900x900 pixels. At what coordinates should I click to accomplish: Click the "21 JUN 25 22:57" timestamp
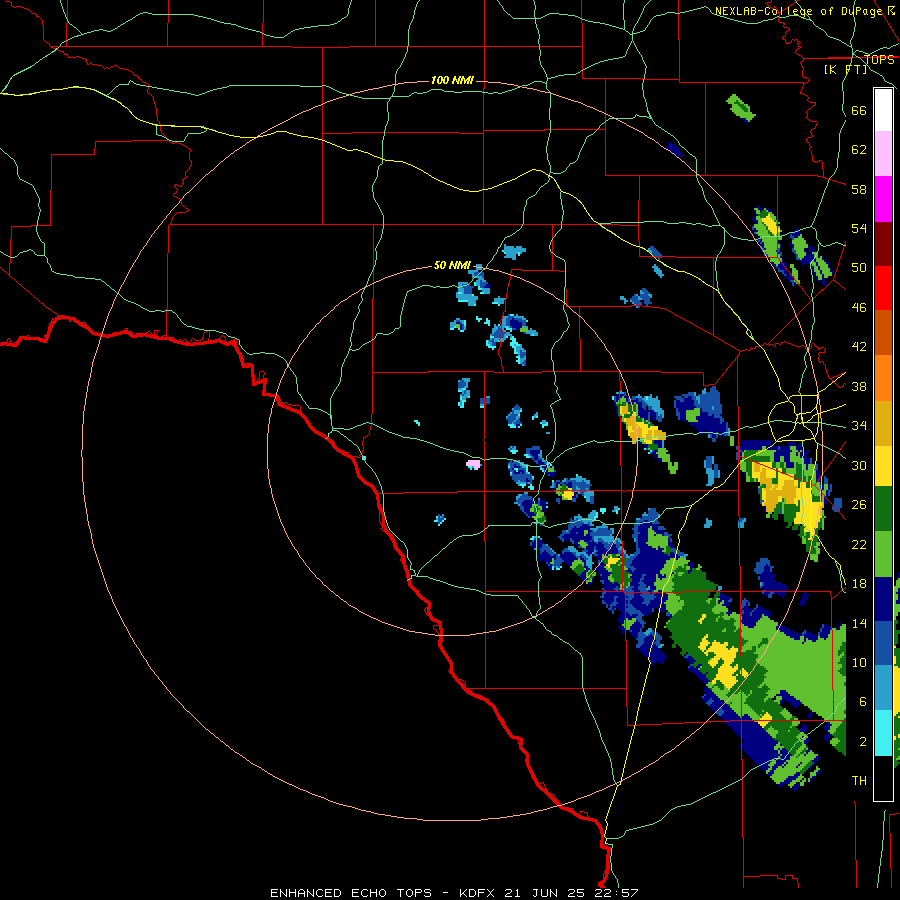tap(571, 893)
